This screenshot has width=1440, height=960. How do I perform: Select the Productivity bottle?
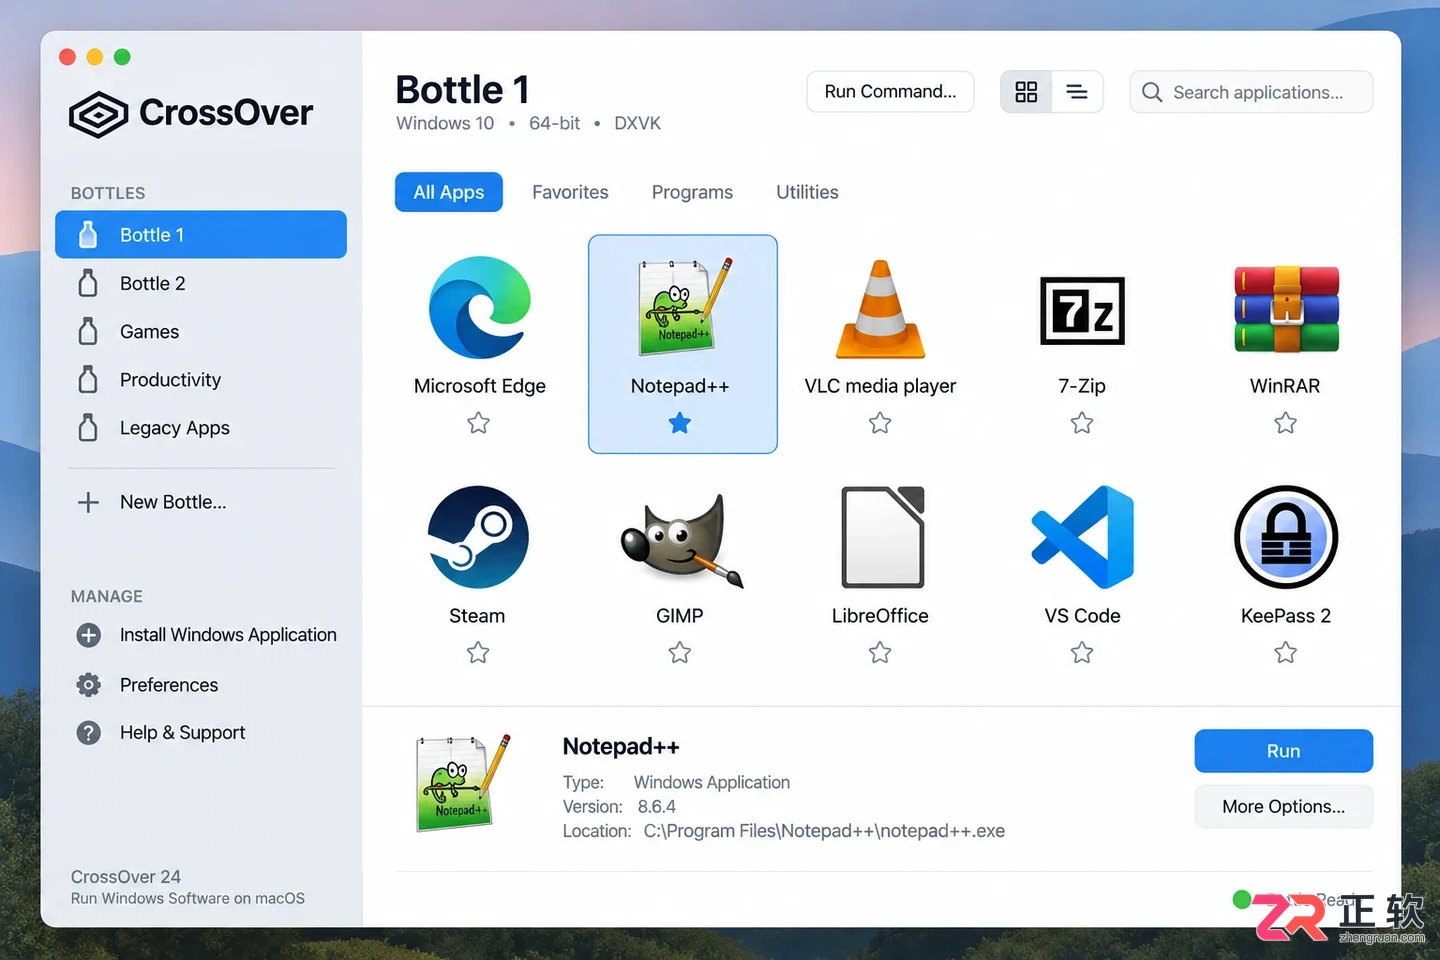tap(201, 379)
